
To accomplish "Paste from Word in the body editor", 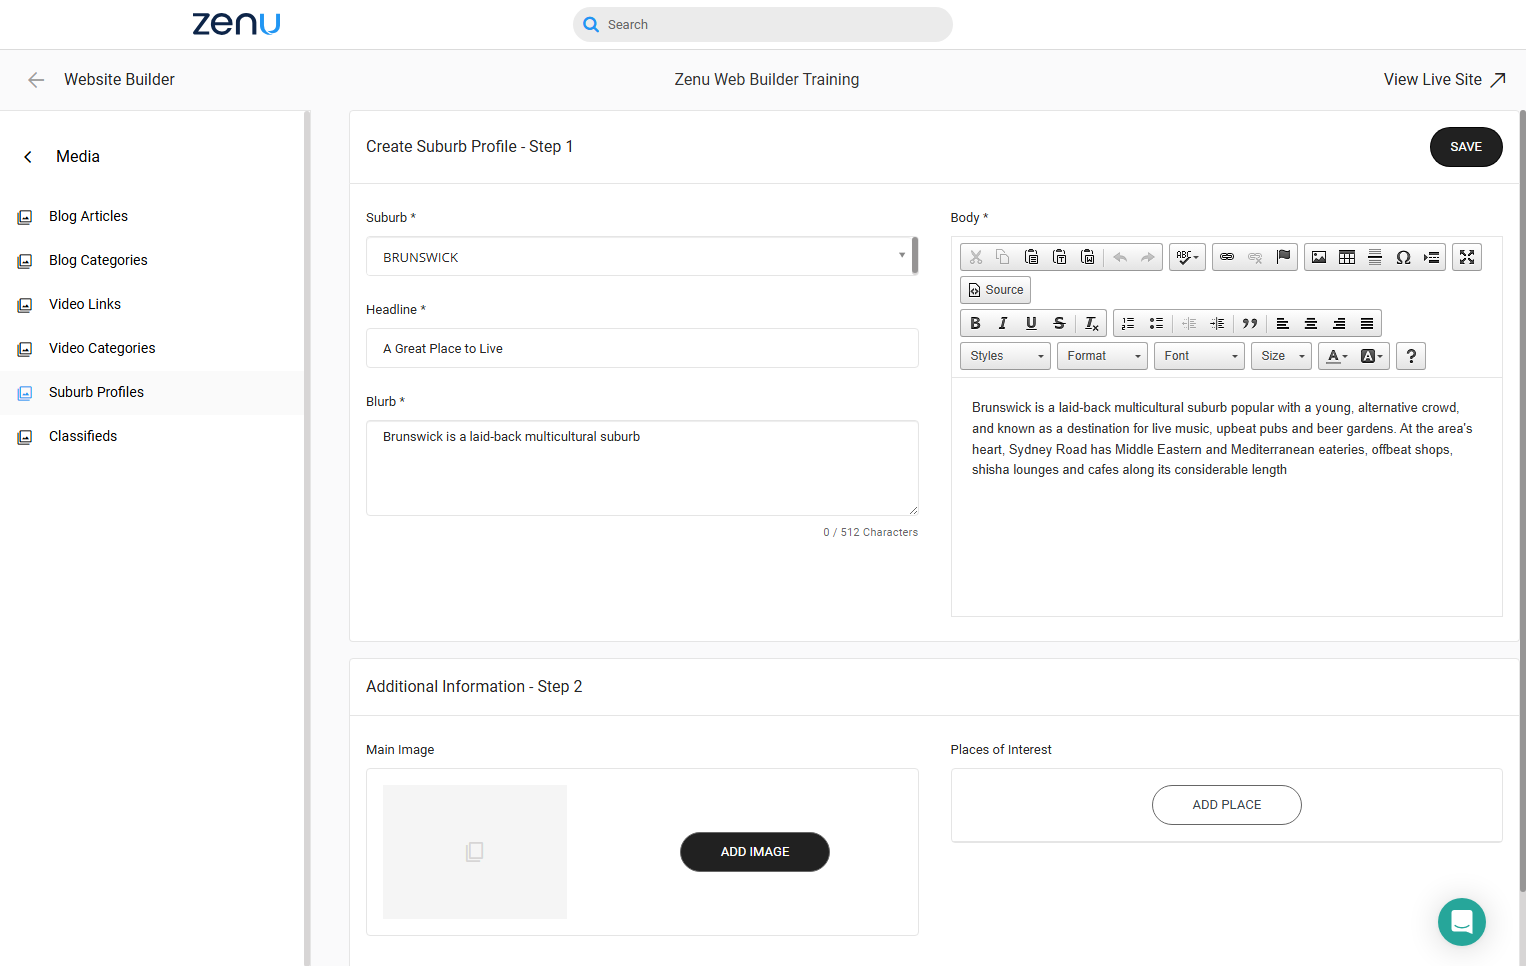I will pos(1088,257).
